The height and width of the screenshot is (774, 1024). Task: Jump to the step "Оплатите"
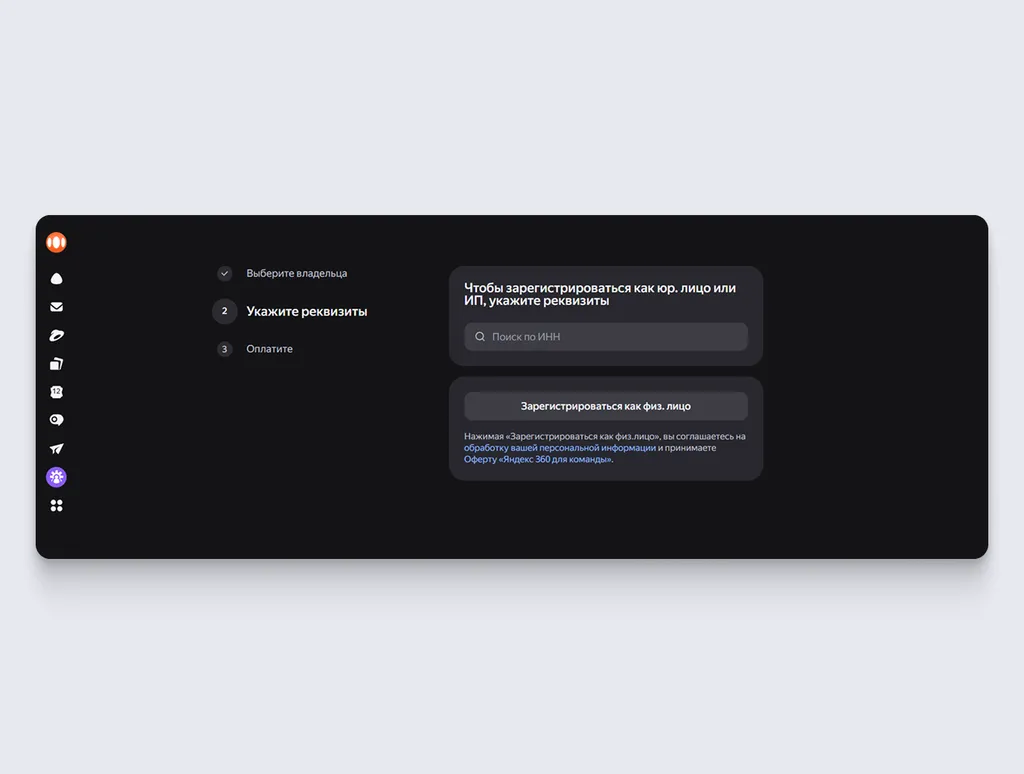[269, 349]
